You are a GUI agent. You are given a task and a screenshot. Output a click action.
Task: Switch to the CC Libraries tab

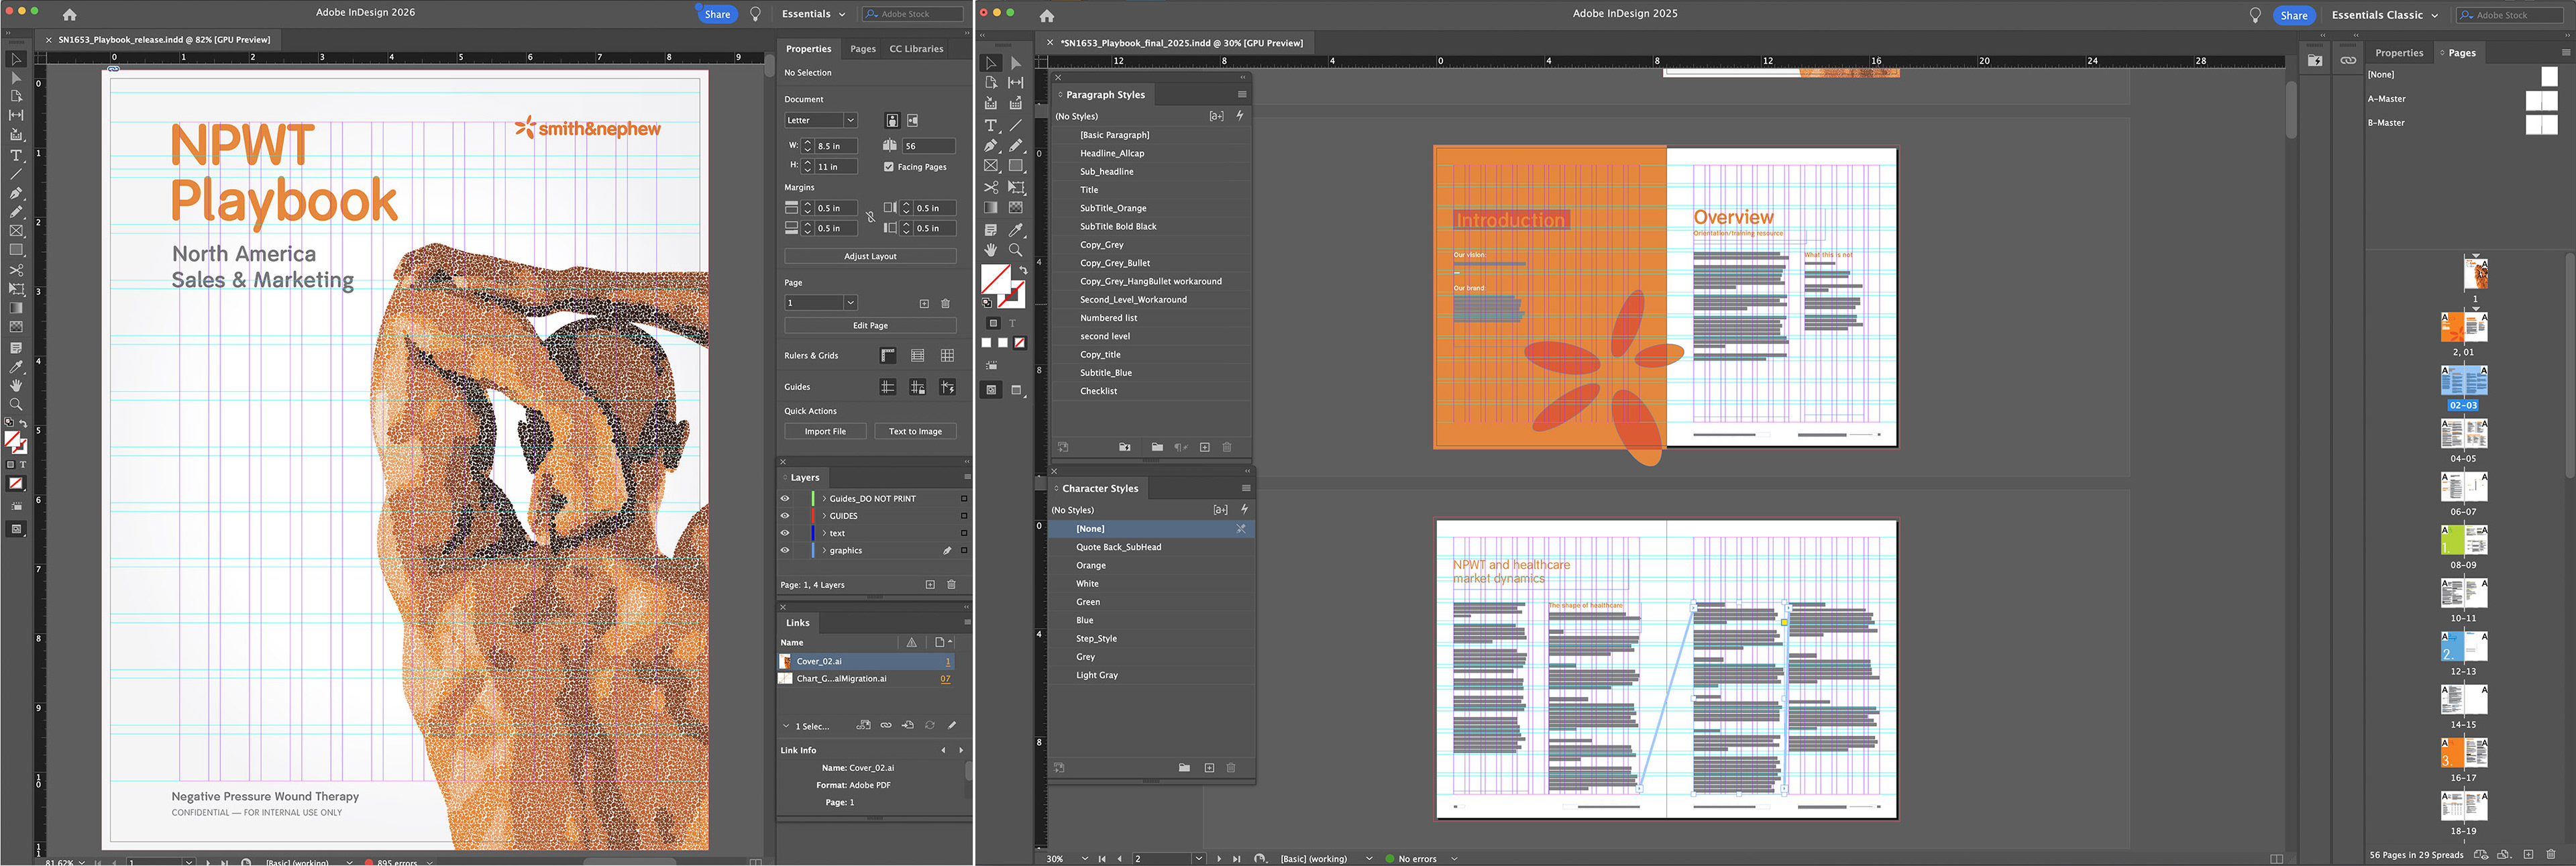pos(916,48)
